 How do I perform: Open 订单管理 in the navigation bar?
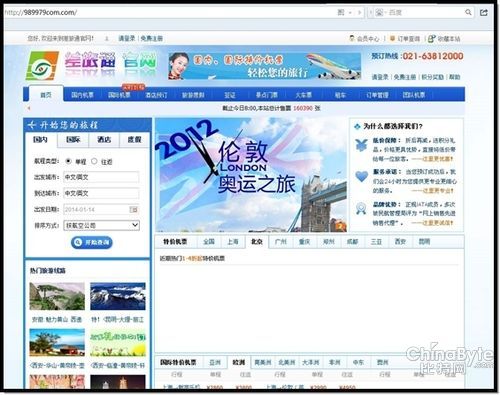pyautogui.click(x=377, y=95)
